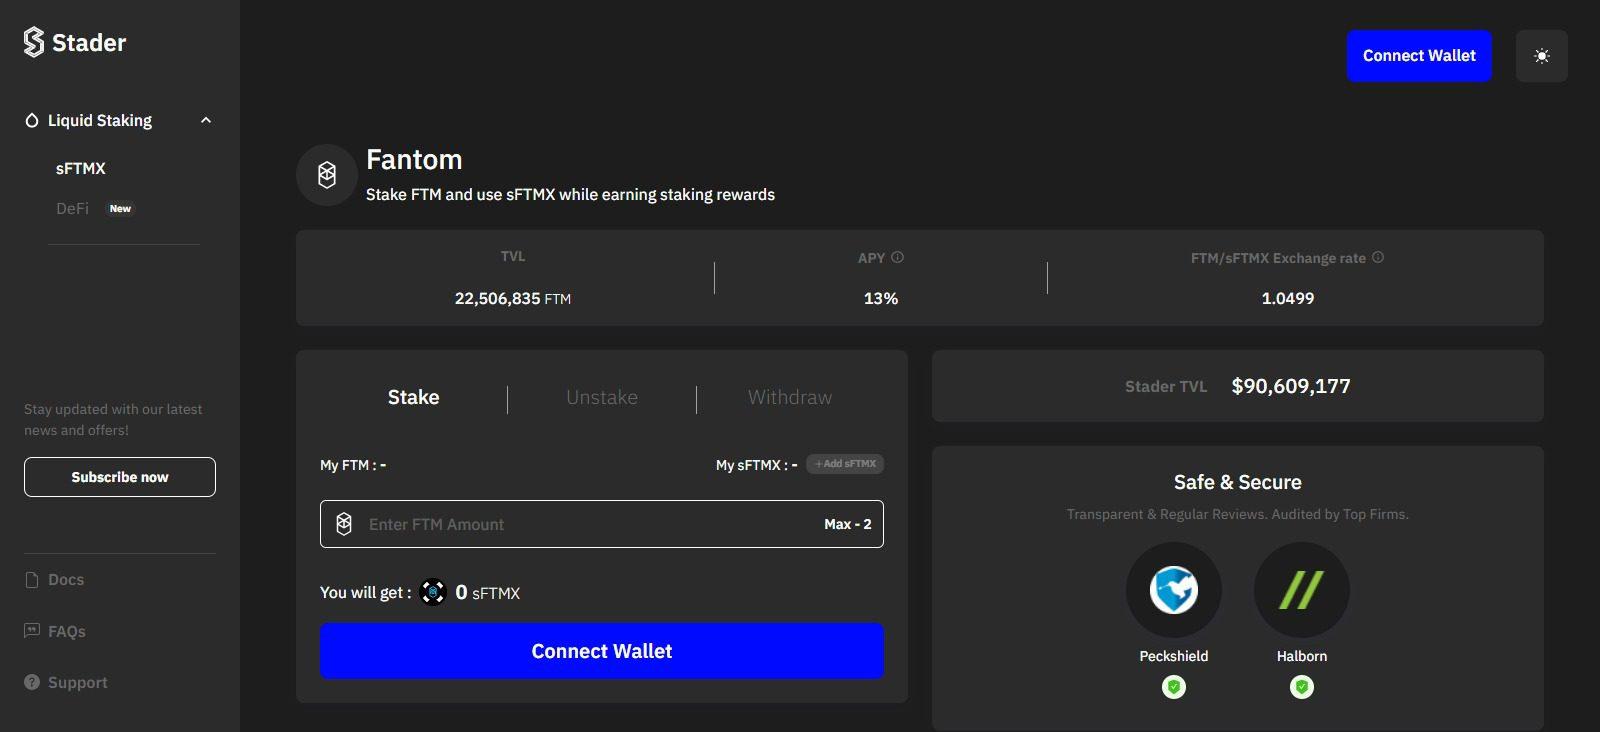Click the Safe & Secure heading
This screenshot has height=732, width=1600.
[1238, 482]
